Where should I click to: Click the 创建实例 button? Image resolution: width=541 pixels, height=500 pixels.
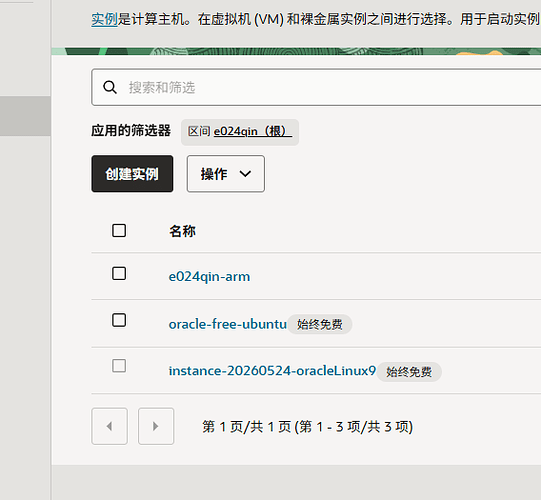click(132, 174)
